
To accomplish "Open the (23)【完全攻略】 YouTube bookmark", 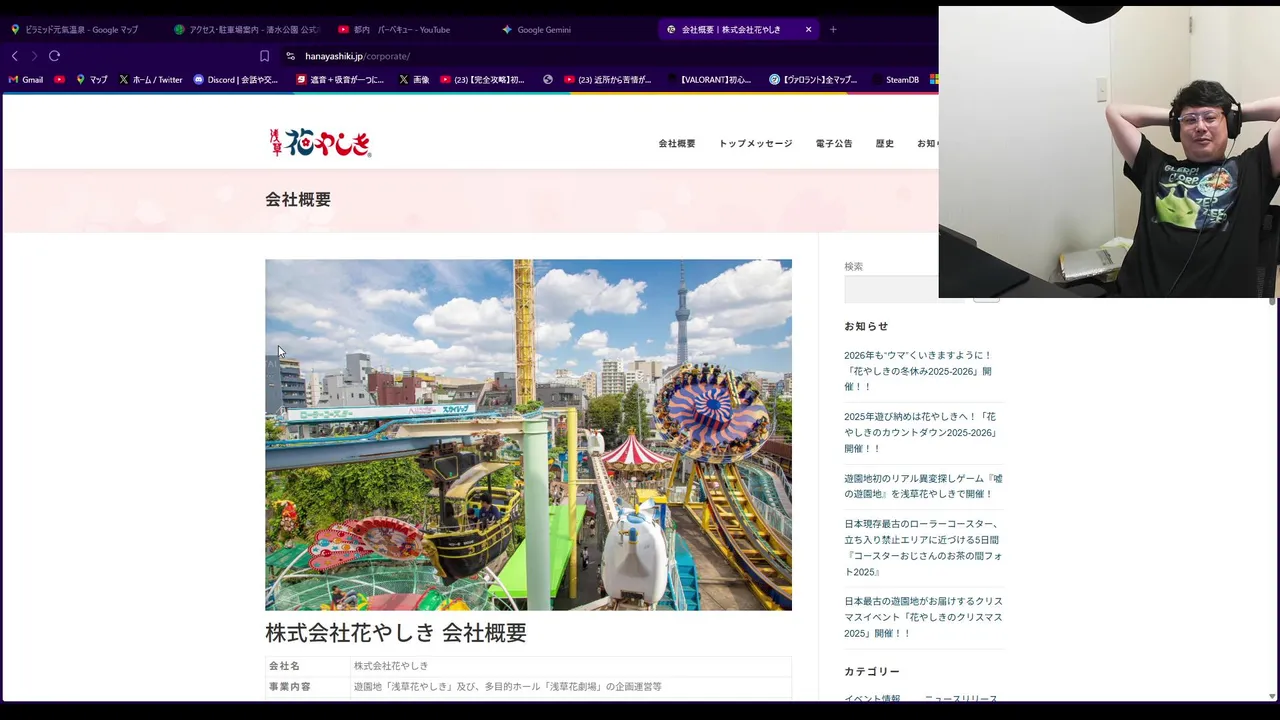I will 482,79.
